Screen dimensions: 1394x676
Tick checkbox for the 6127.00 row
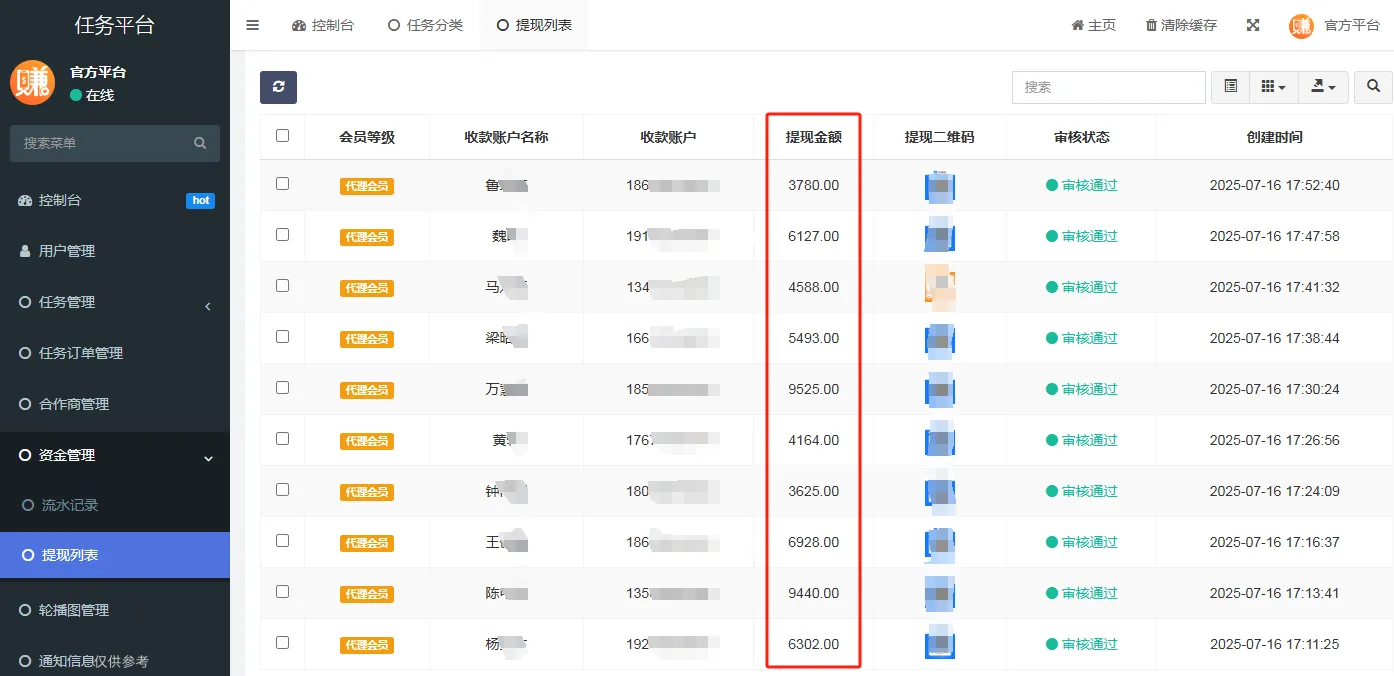pyautogui.click(x=282, y=235)
